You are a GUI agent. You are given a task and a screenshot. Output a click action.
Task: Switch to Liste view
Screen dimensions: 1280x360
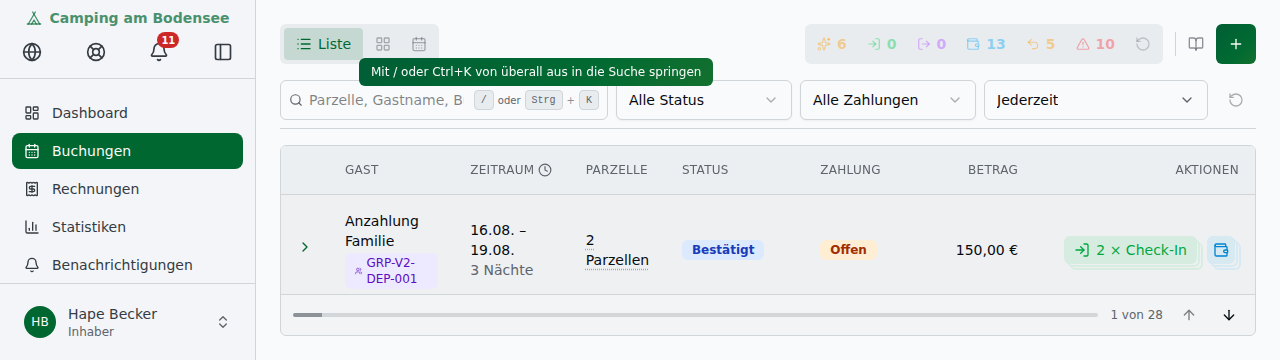coord(324,44)
